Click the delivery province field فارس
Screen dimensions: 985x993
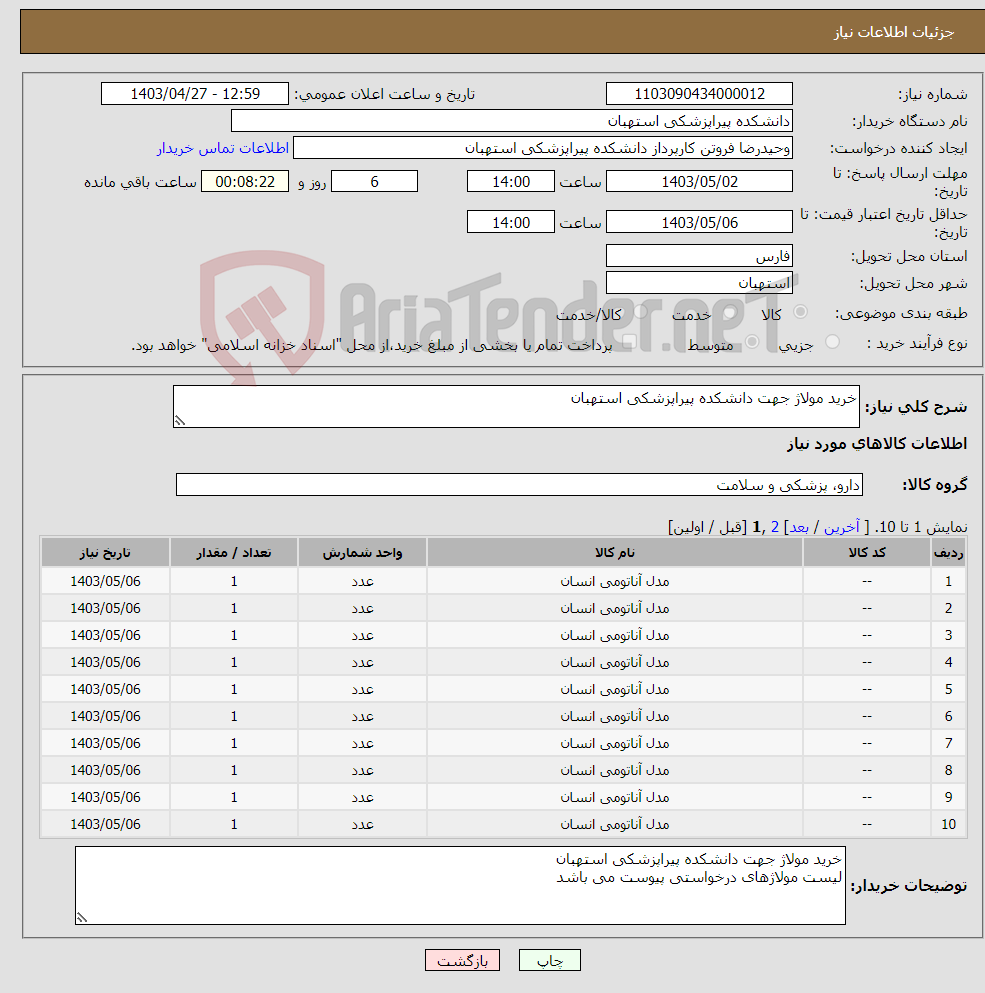(699, 256)
